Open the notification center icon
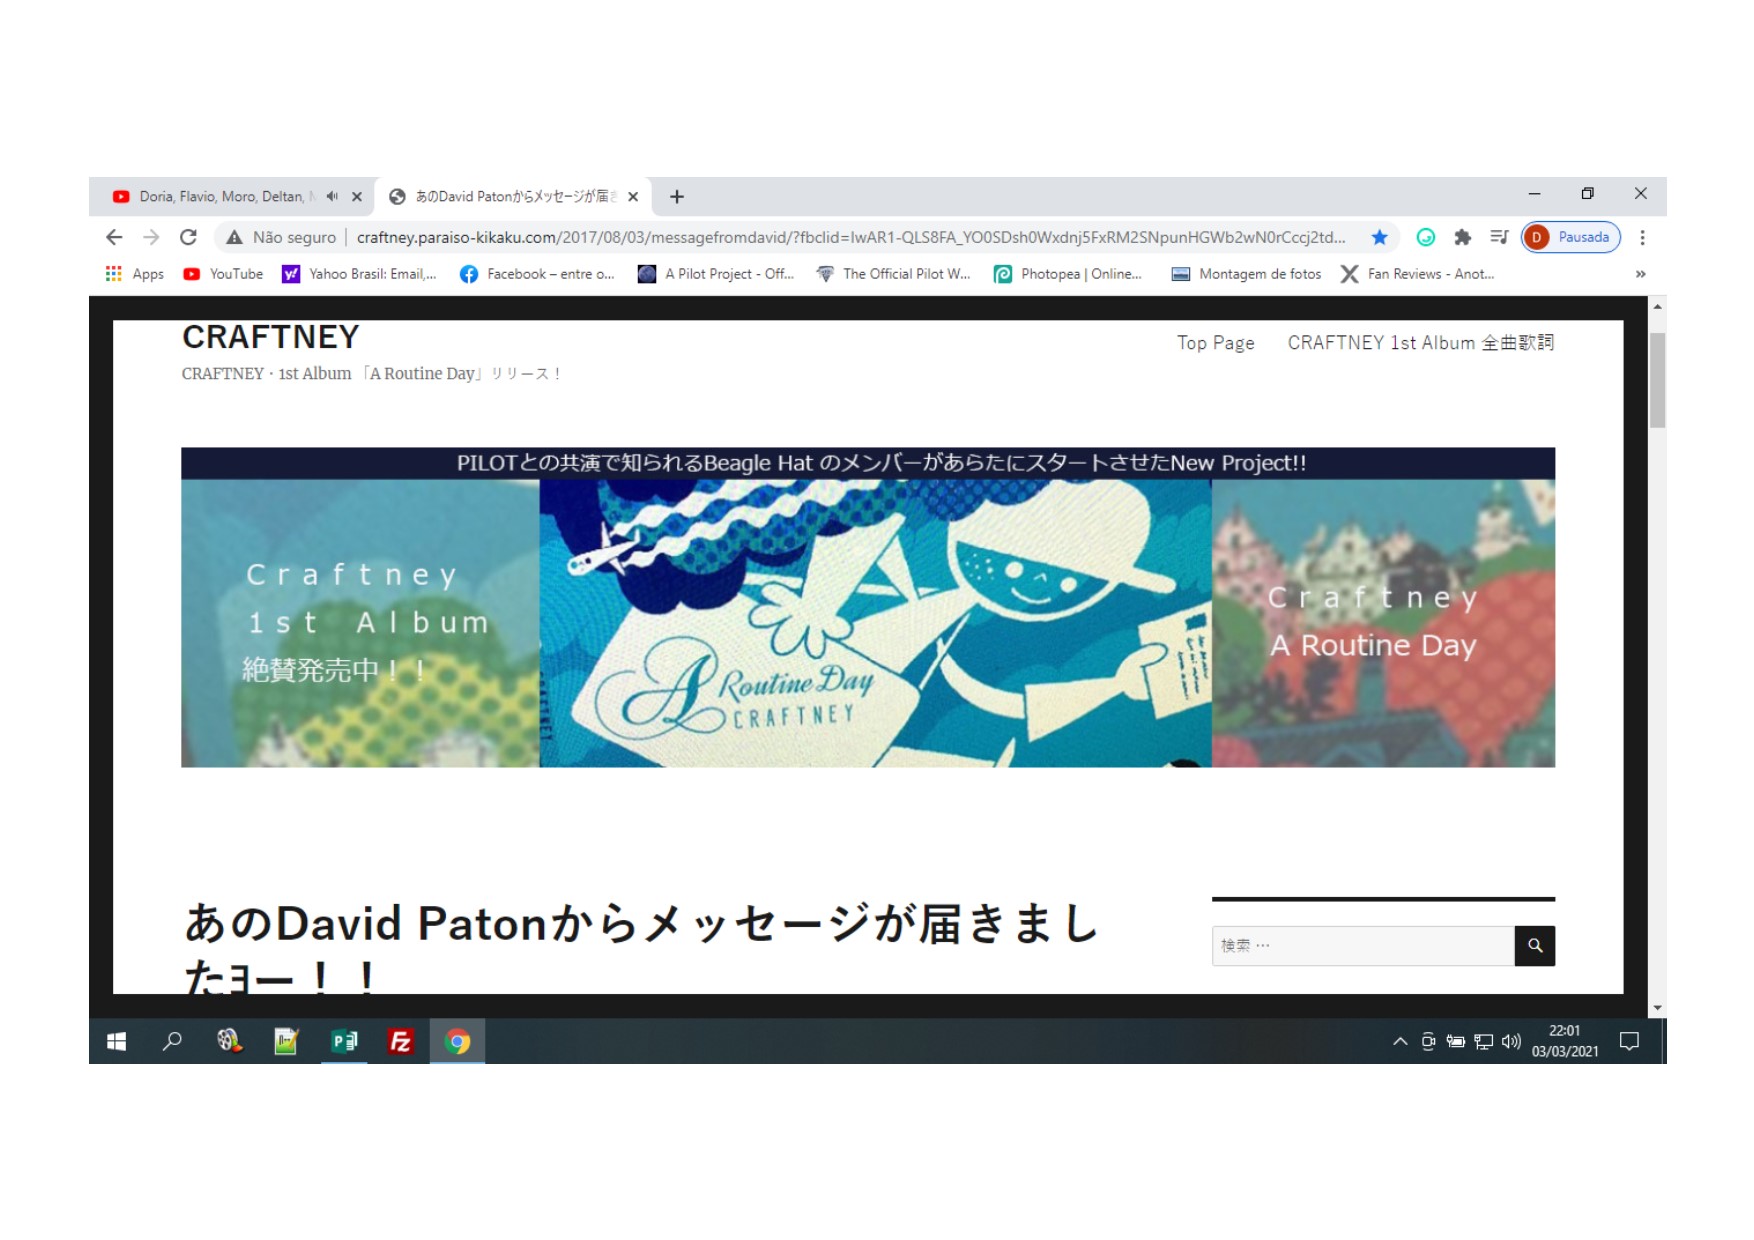1754x1240 pixels. (x=1629, y=1042)
